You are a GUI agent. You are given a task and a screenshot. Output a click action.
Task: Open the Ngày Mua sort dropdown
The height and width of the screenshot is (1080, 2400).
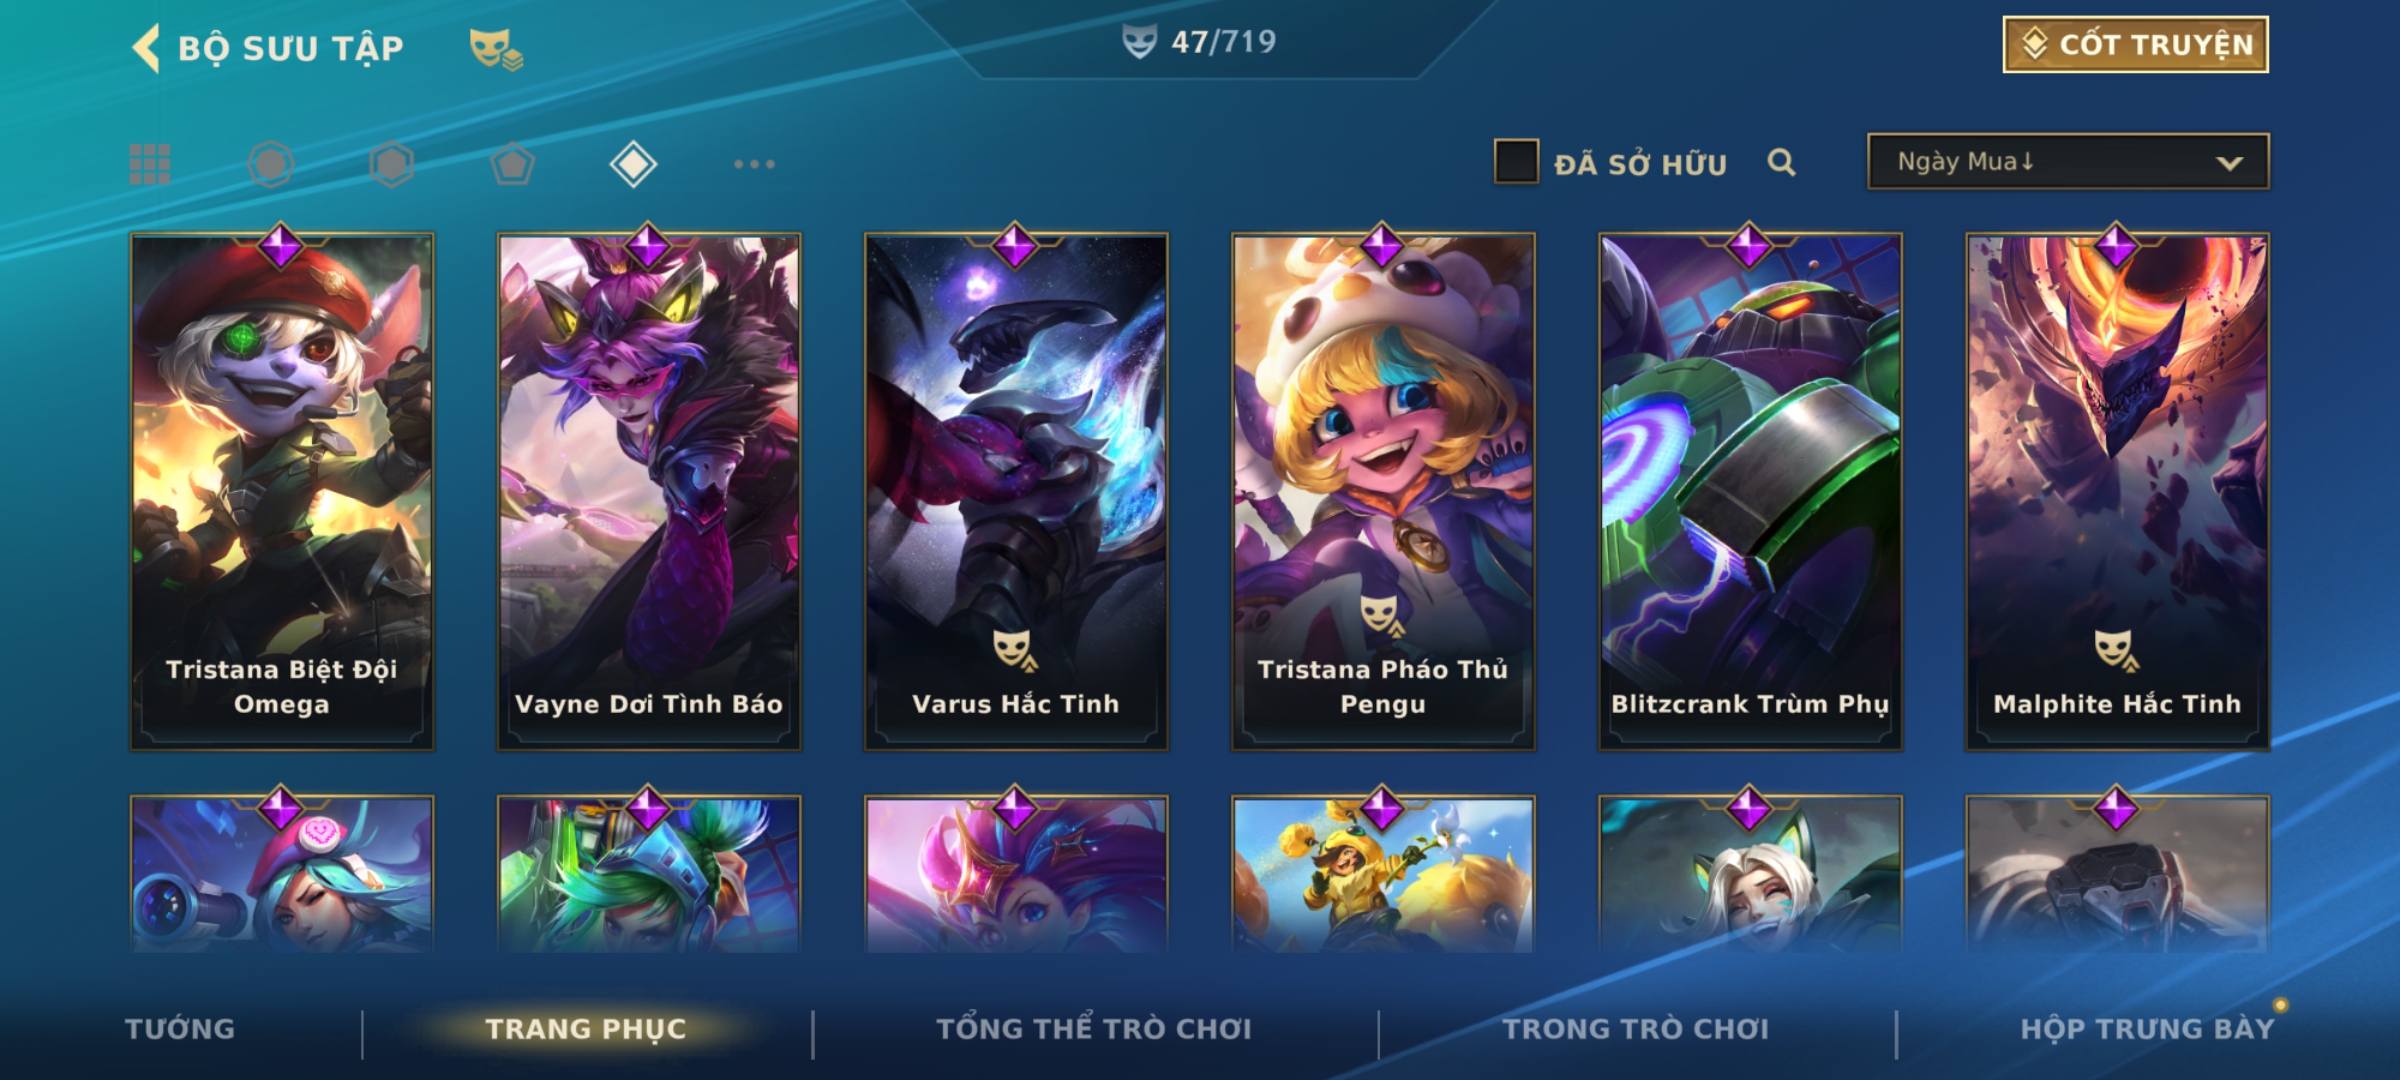pyautogui.click(x=2068, y=162)
